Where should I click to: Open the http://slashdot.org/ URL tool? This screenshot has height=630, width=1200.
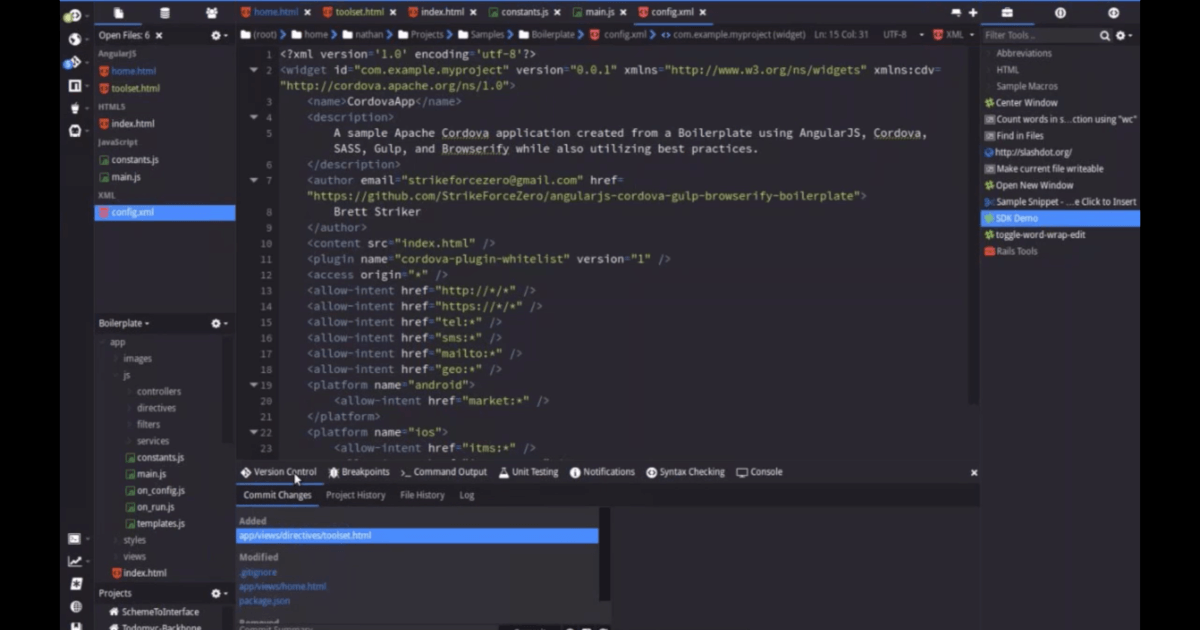(x=1027, y=152)
